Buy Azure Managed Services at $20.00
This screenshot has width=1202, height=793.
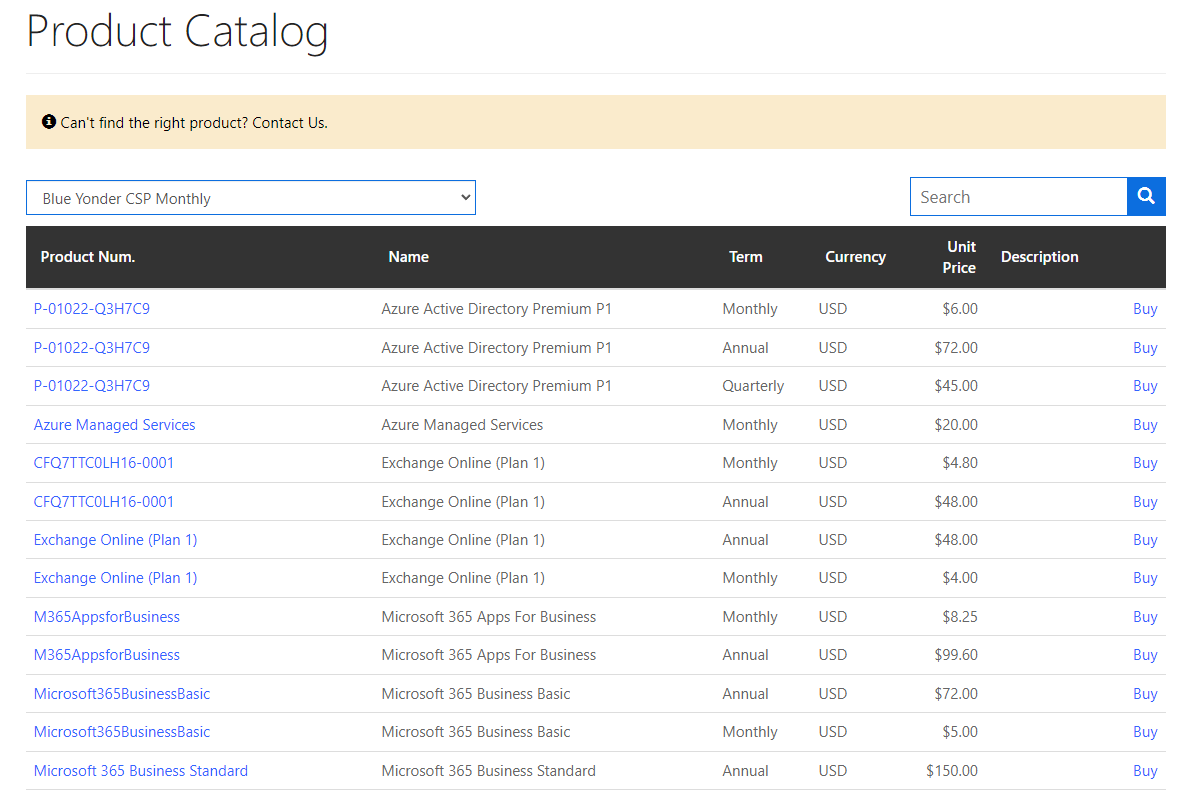1144,425
